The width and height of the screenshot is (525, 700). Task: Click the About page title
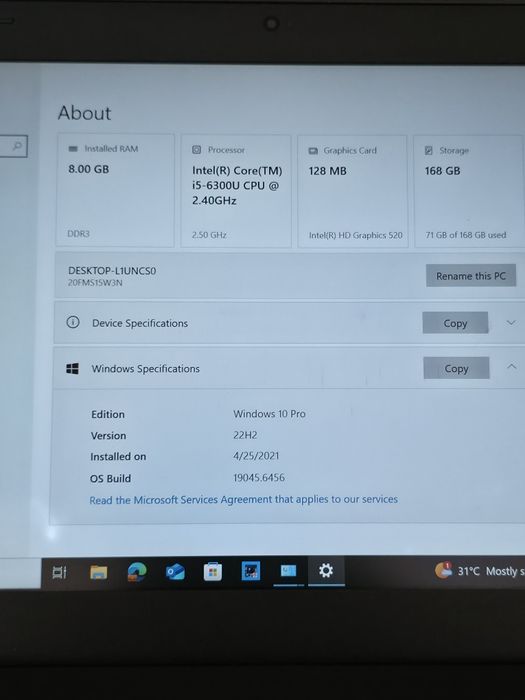click(84, 113)
